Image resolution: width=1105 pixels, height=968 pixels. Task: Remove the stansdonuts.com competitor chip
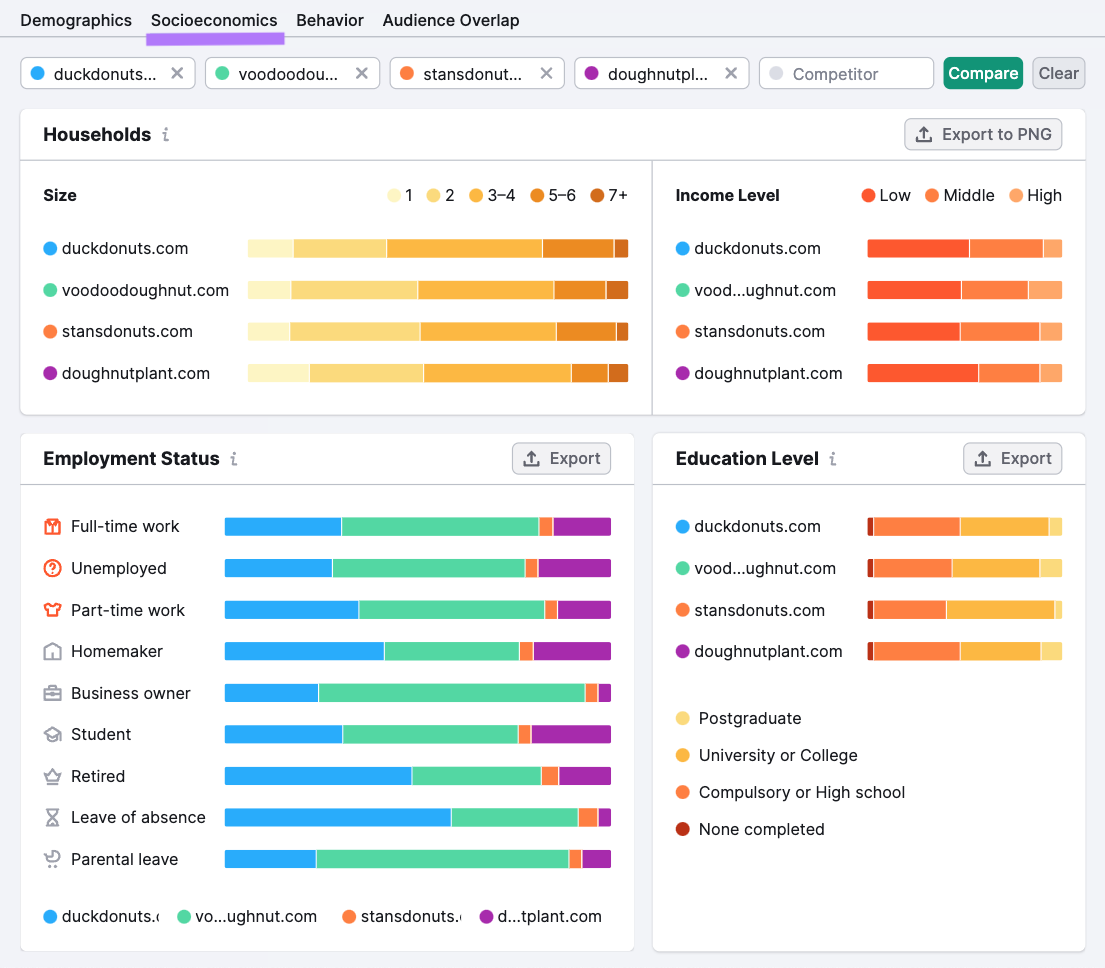pyautogui.click(x=545, y=72)
